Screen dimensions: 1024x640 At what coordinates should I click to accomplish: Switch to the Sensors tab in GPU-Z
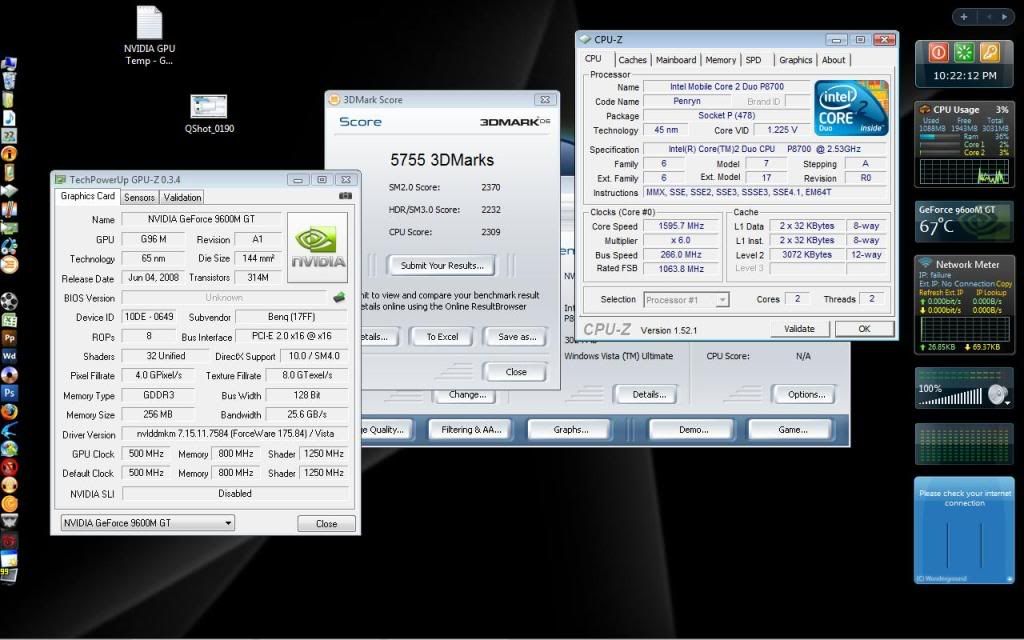click(139, 197)
